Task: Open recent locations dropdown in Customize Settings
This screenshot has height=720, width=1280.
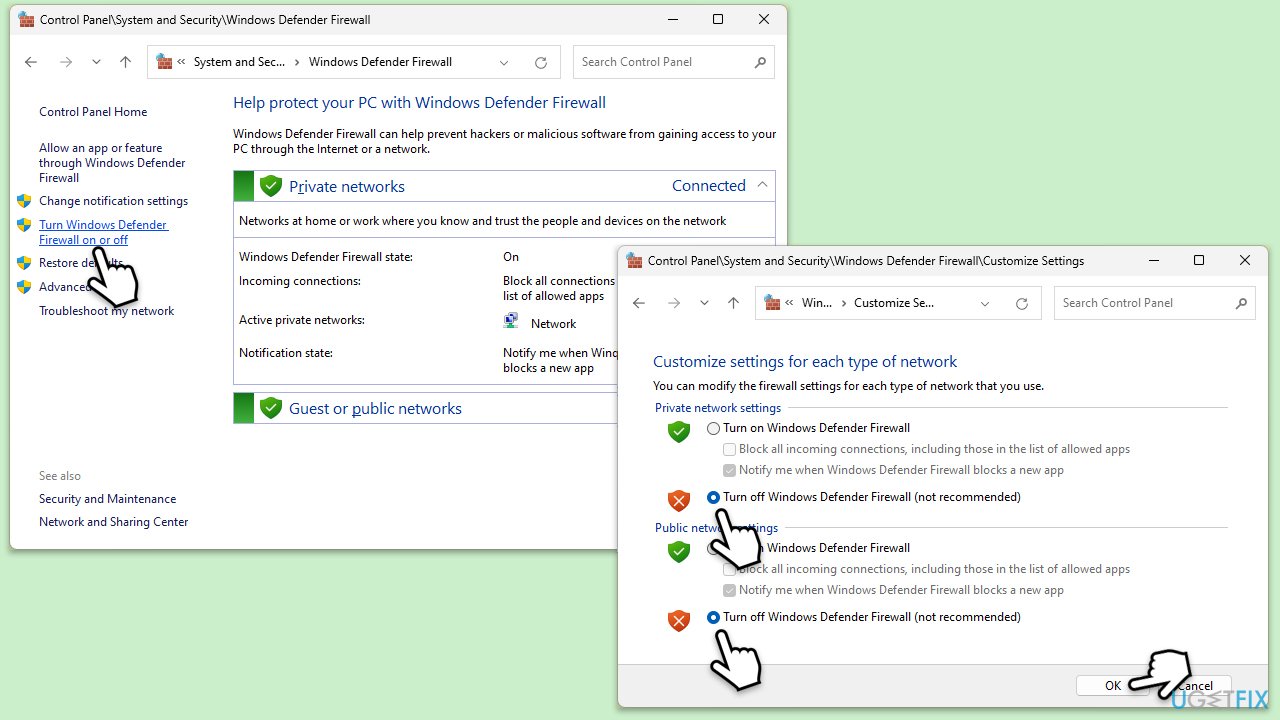Action: pos(704,303)
